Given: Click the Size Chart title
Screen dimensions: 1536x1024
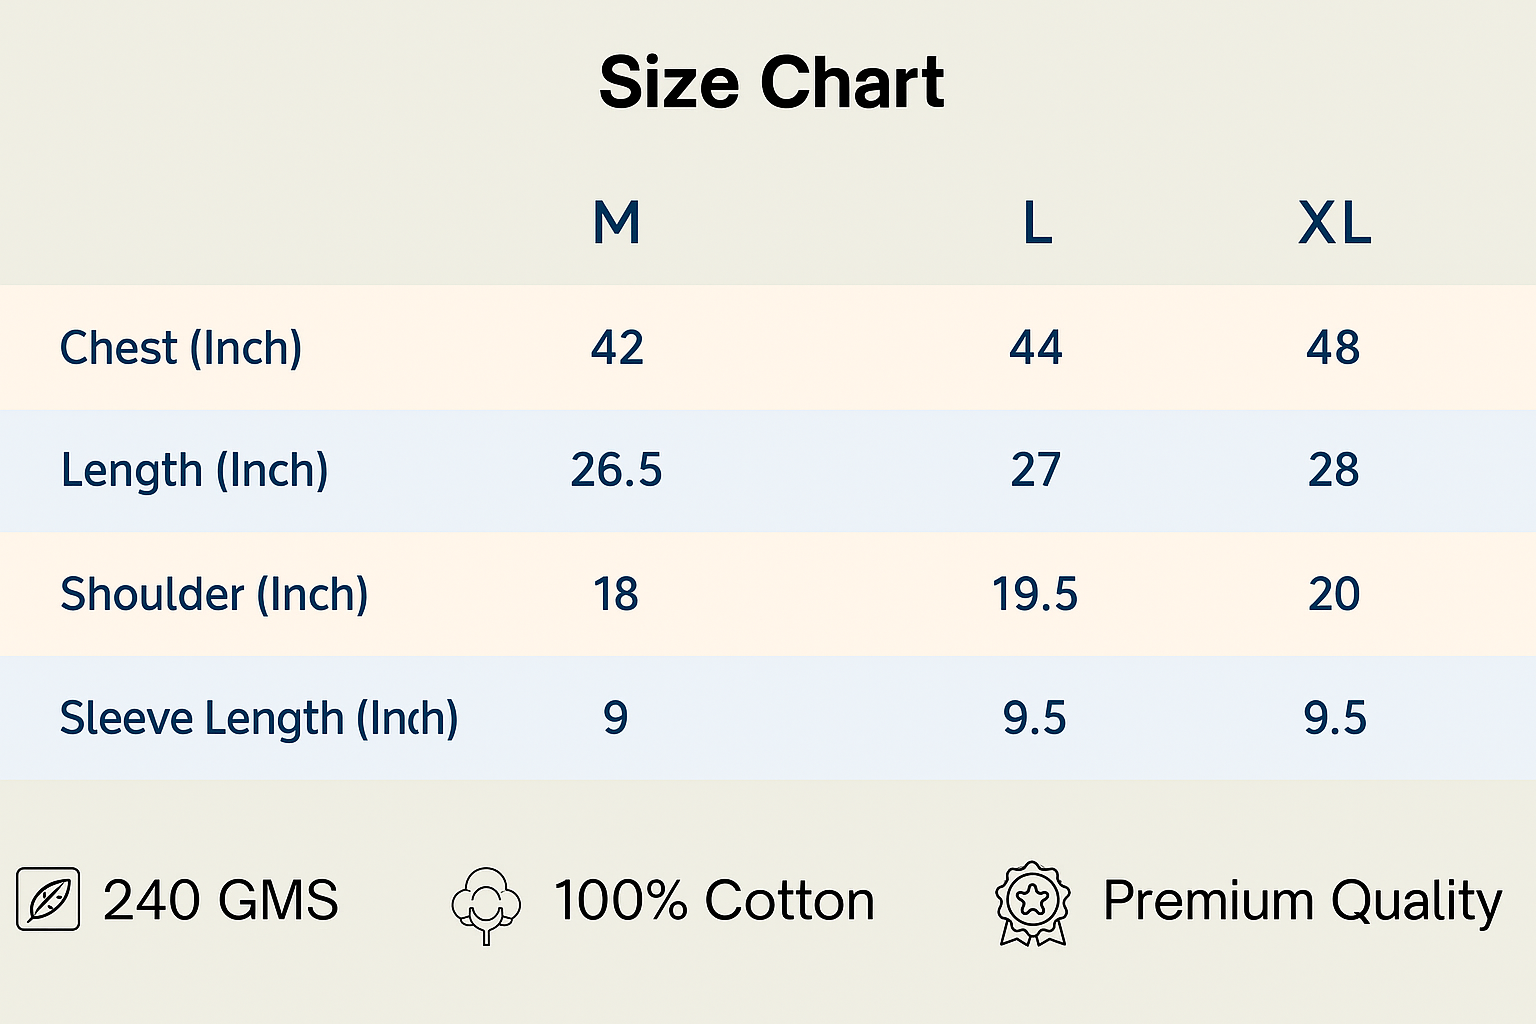Looking at the screenshot, I should 771,82.
